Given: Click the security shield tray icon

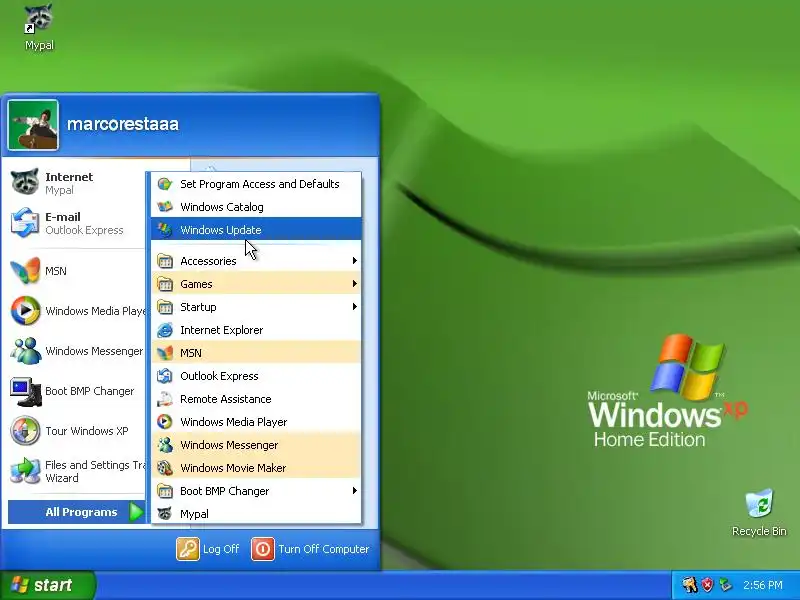Looking at the screenshot, I should point(707,585).
